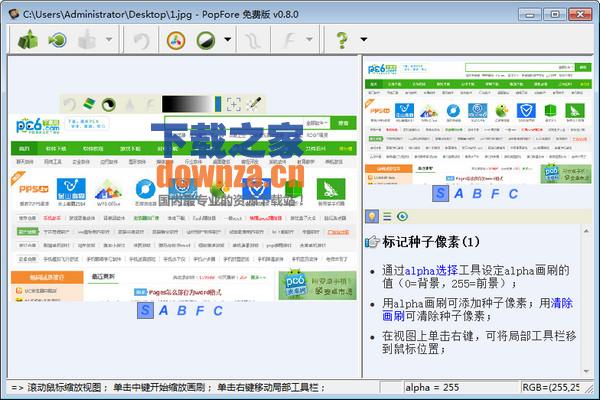
Task: Click the blue handle of the alpha gradient
Action: click(x=218, y=104)
